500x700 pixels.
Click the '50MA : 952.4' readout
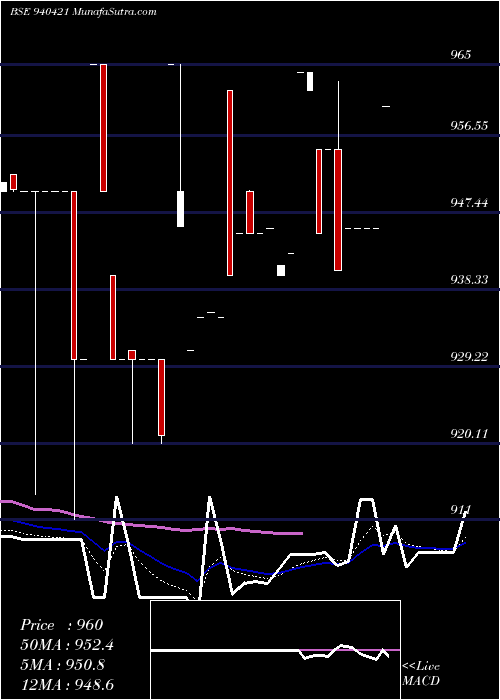[67, 645]
